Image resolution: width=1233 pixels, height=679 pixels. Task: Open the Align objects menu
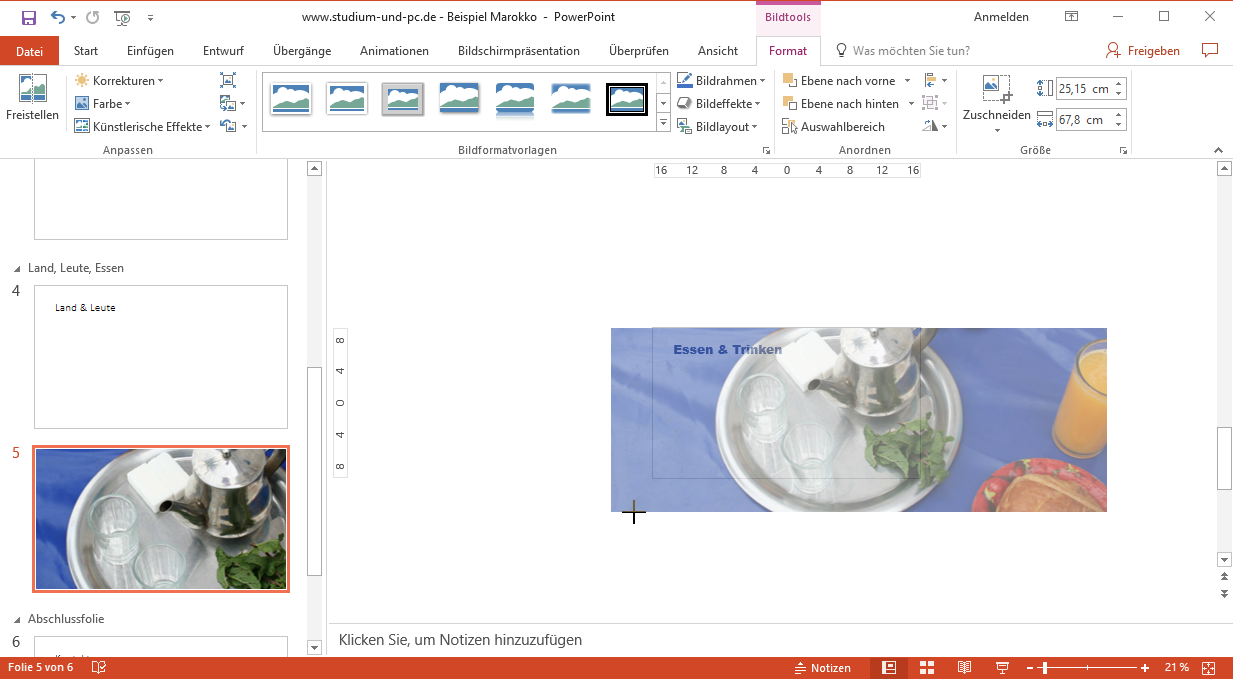click(x=936, y=81)
